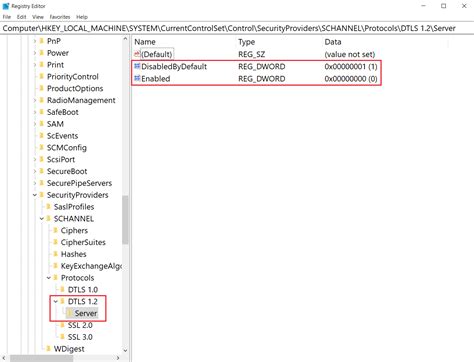Select the SecurityProviders folder icon
Screen dimensions: 474x362
coord(42,195)
